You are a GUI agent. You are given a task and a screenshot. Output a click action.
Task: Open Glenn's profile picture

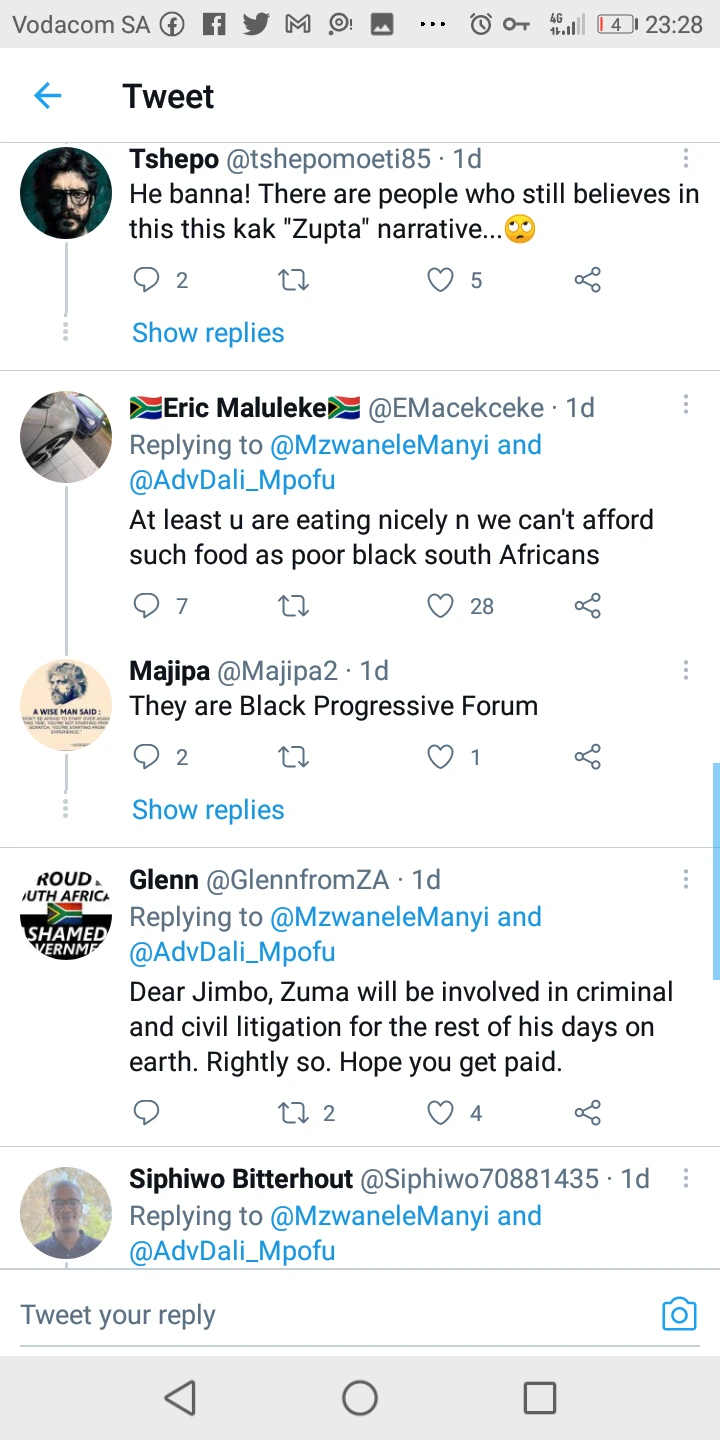pyautogui.click(x=66, y=914)
